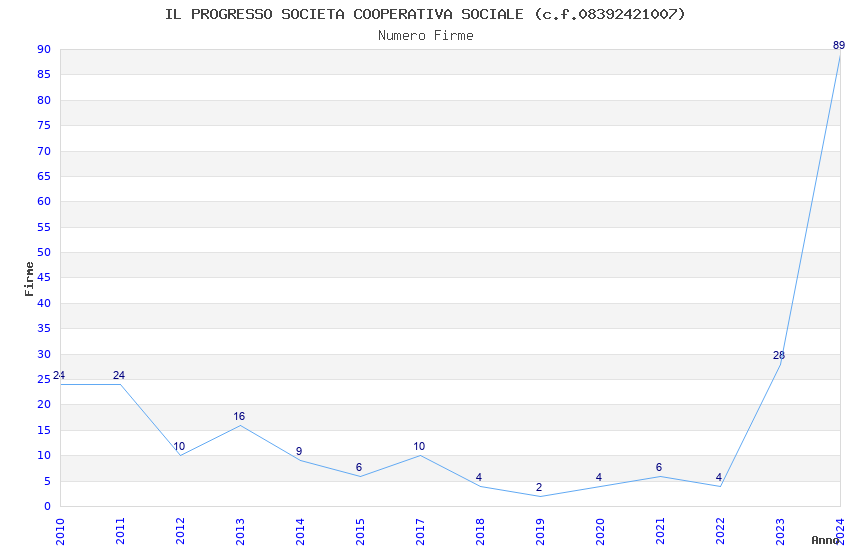Select the y-axis tick 70
This screenshot has width=850, height=550.
coord(44,151)
